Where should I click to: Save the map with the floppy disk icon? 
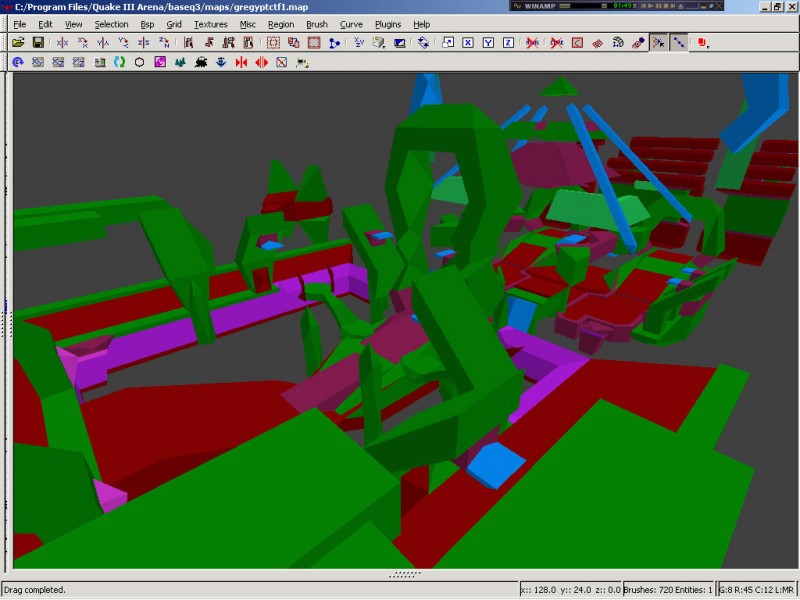point(38,43)
